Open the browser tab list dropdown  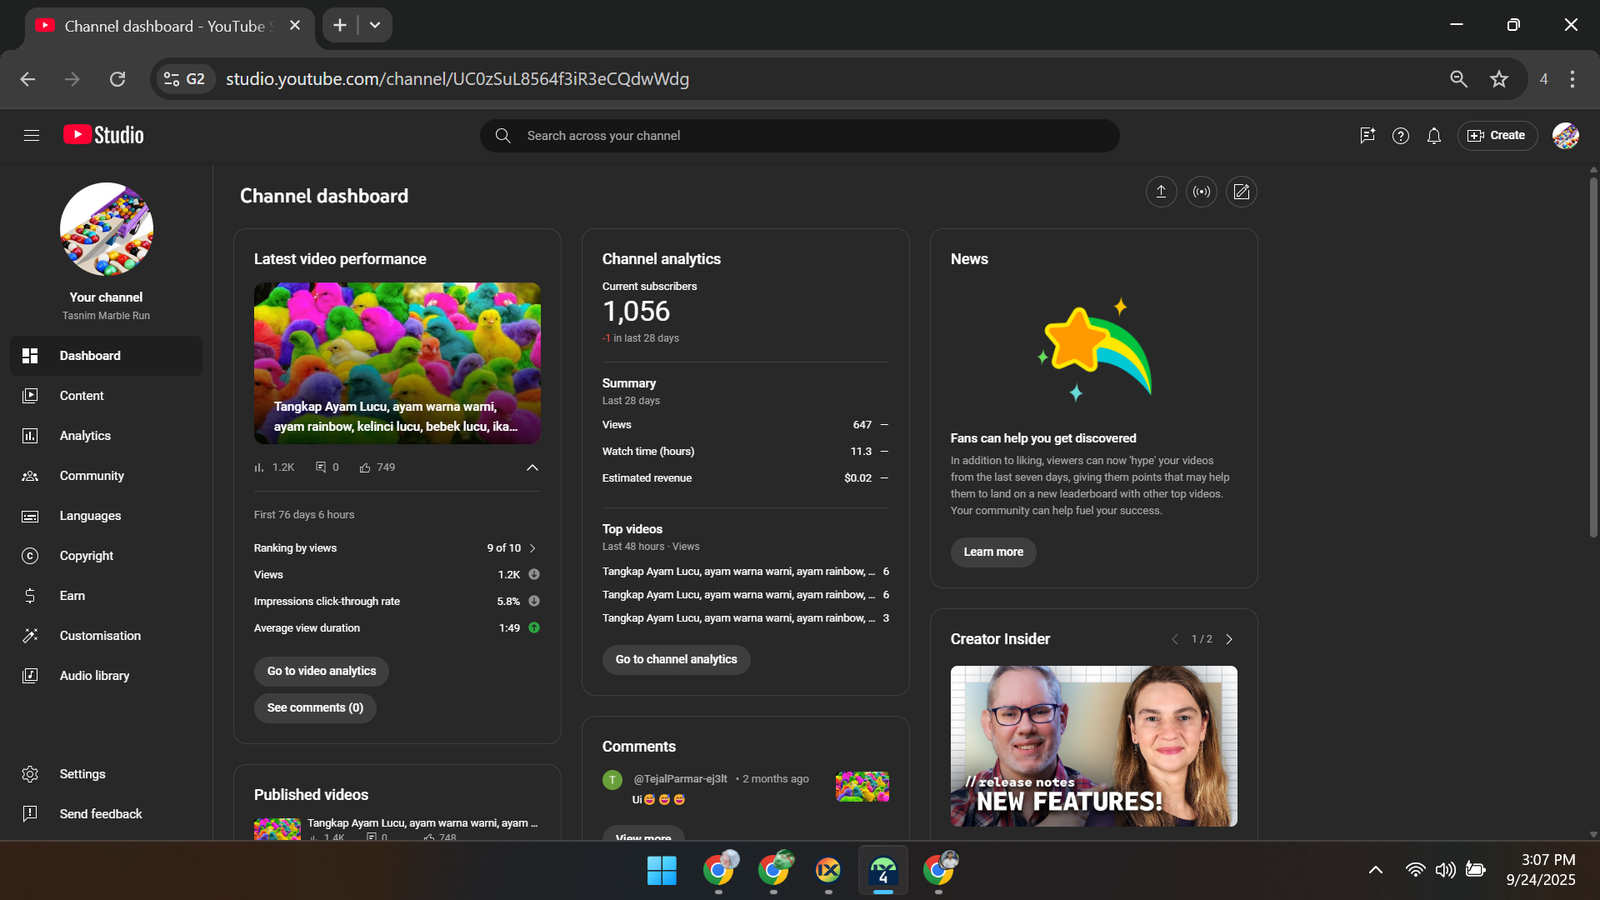pyautogui.click(x=375, y=25)
